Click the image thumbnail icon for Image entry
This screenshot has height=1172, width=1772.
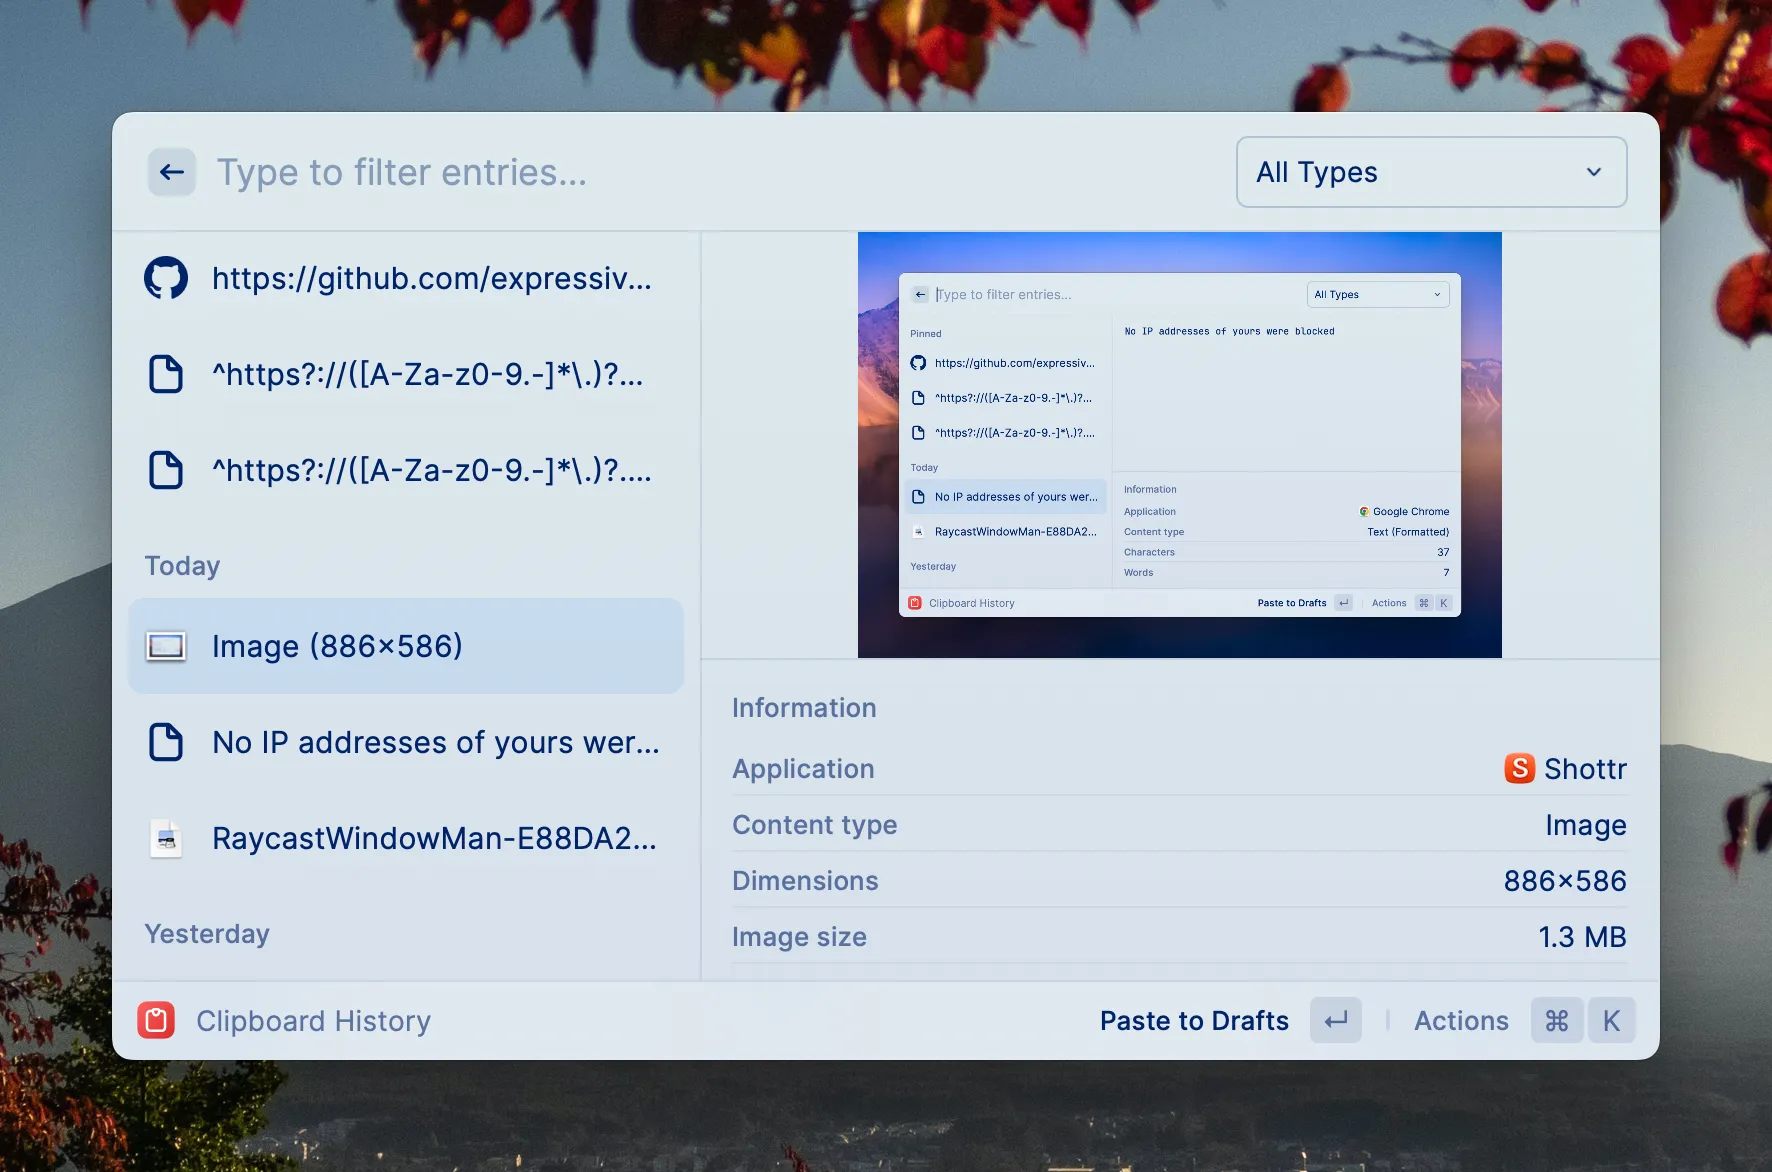click(x=166, y=646)
